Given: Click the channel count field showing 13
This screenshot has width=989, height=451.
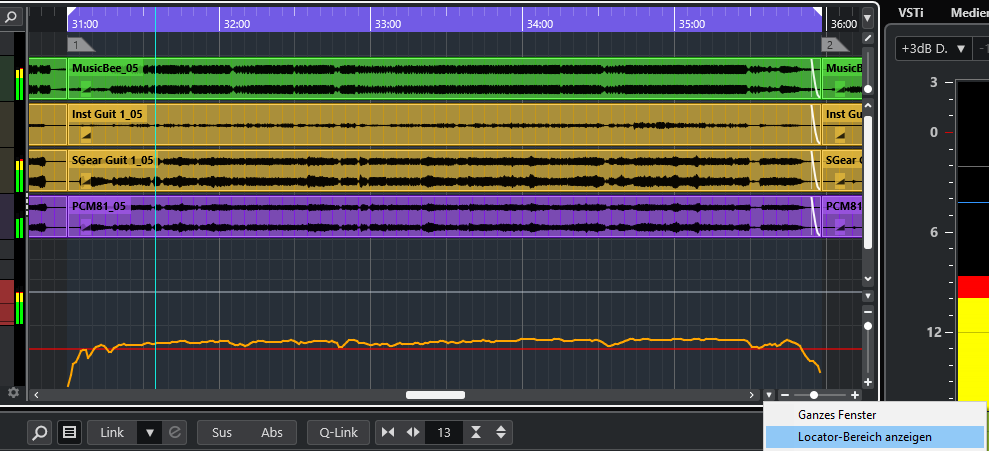Looking at the screenshot, I should pyautogui.click(x=444, y=433).
